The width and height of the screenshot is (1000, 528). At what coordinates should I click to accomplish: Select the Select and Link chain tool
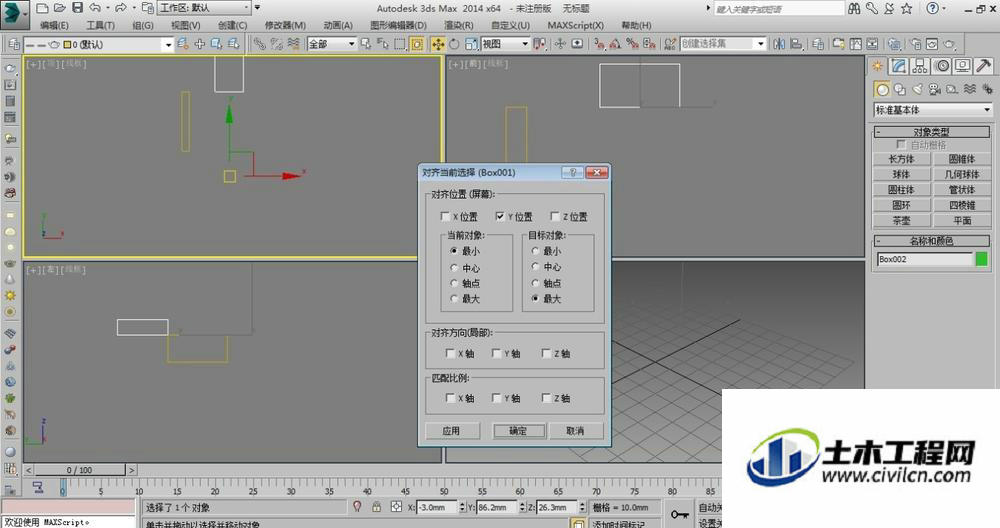pyautogui.click(x=259, y=43)
